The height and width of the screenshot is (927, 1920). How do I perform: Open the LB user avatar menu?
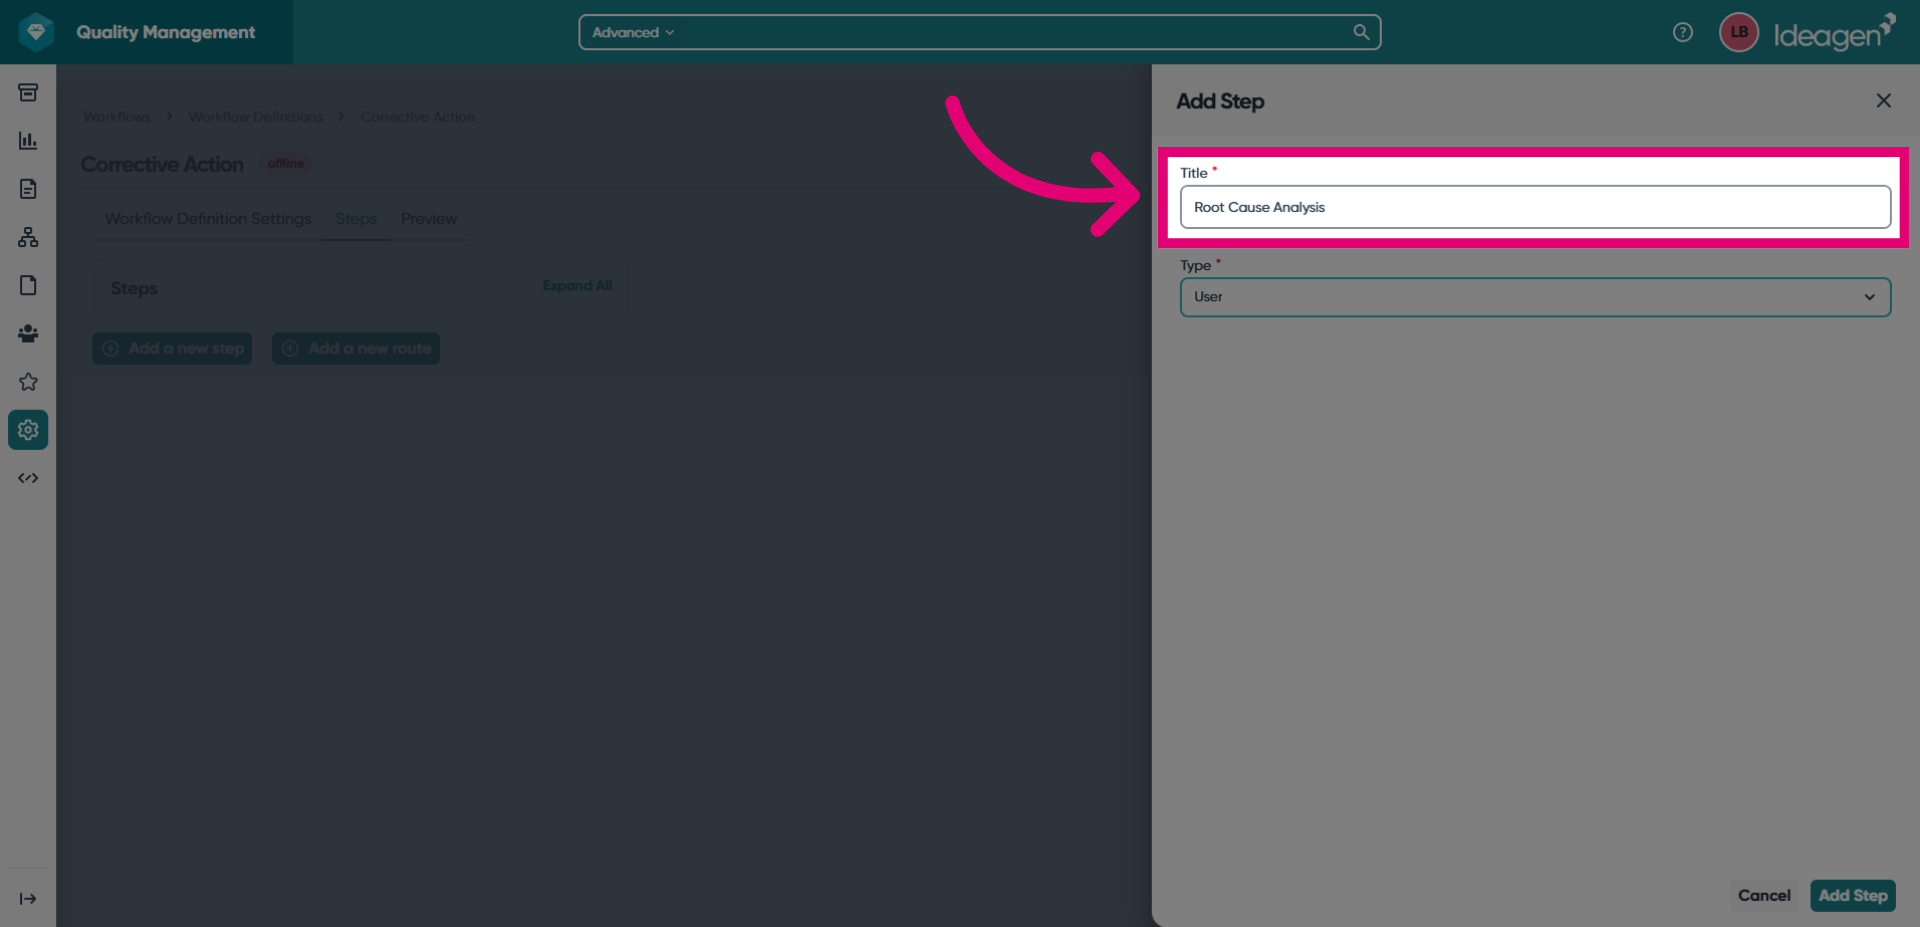1739,32
